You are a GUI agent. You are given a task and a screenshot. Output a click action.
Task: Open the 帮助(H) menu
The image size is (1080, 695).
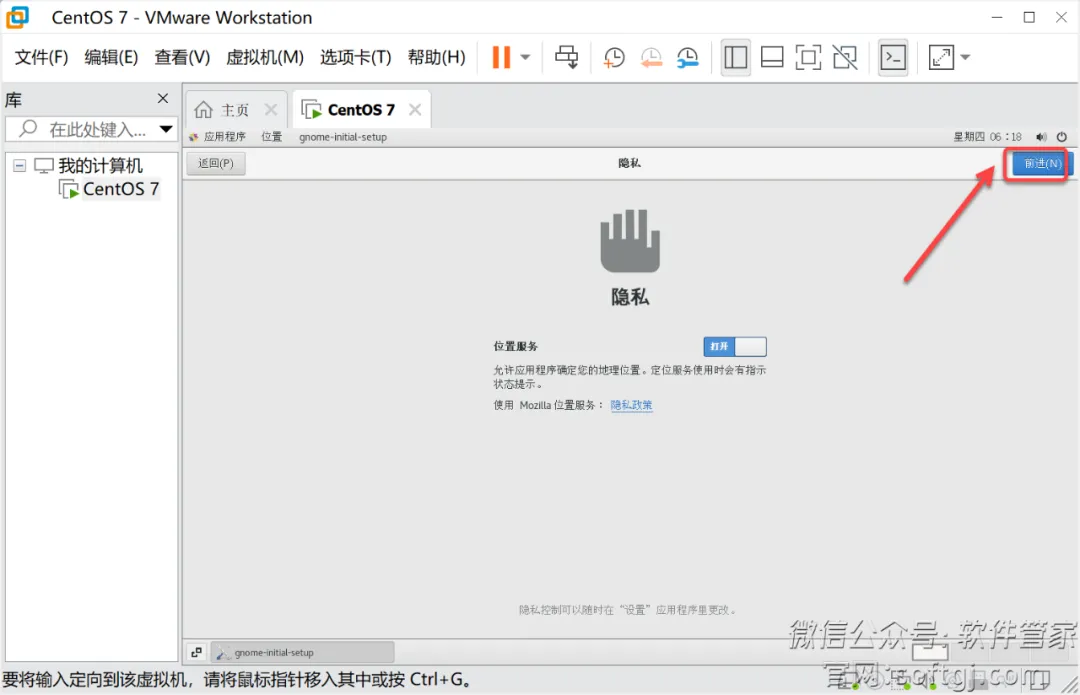click(x=436, y=57)
